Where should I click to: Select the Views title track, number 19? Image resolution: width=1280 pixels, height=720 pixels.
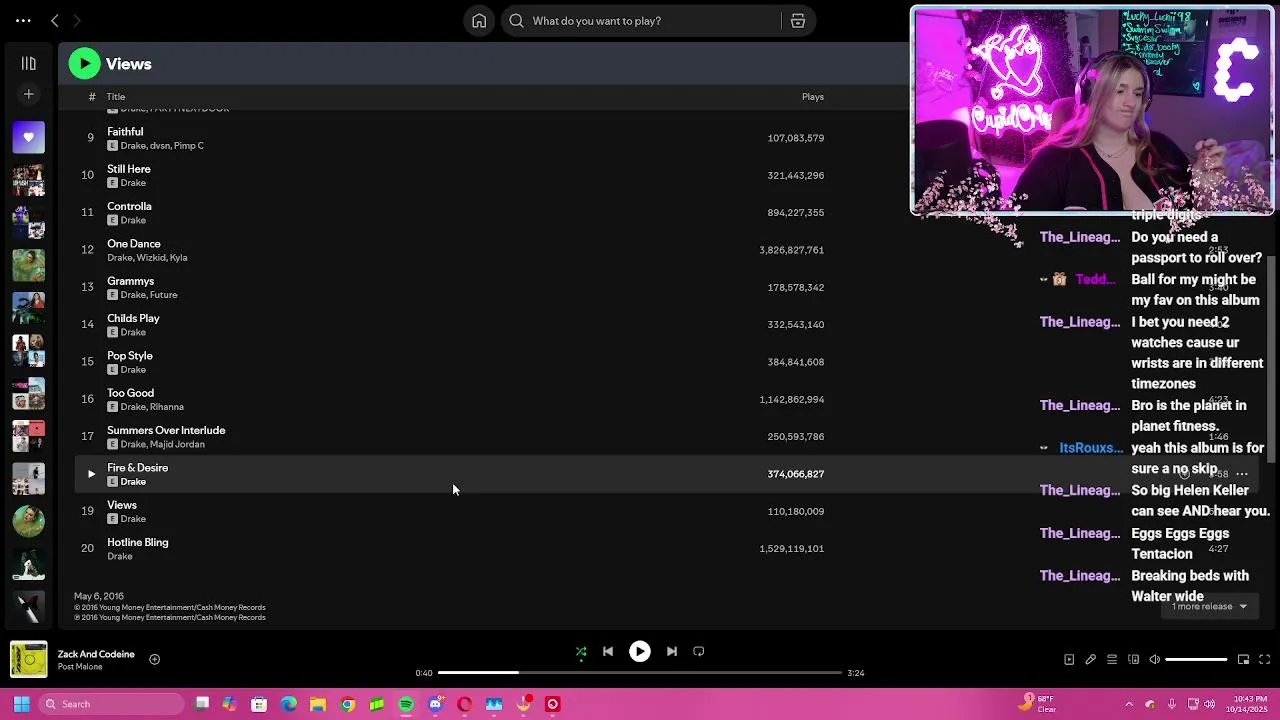(x=122, y=505)
